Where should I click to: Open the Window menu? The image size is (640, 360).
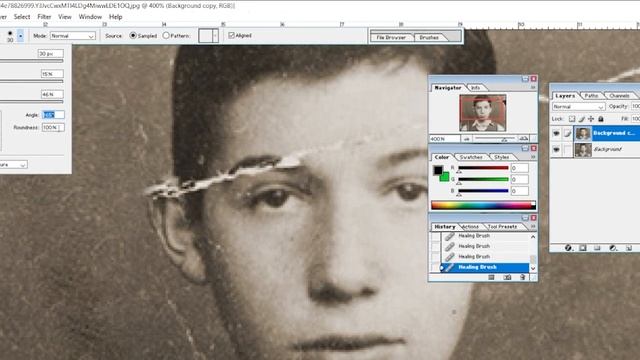90,17
